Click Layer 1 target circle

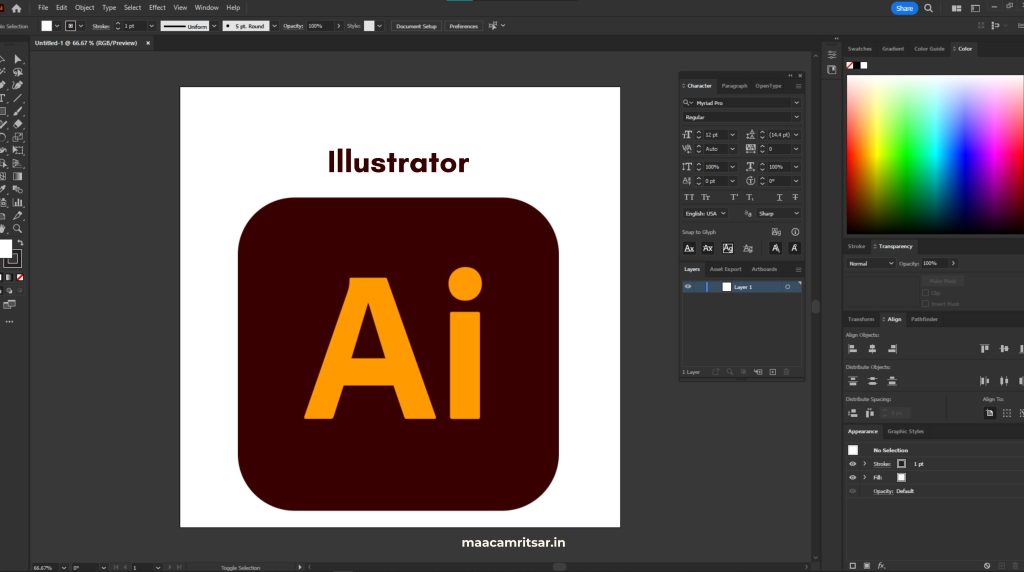click(788, 287)
